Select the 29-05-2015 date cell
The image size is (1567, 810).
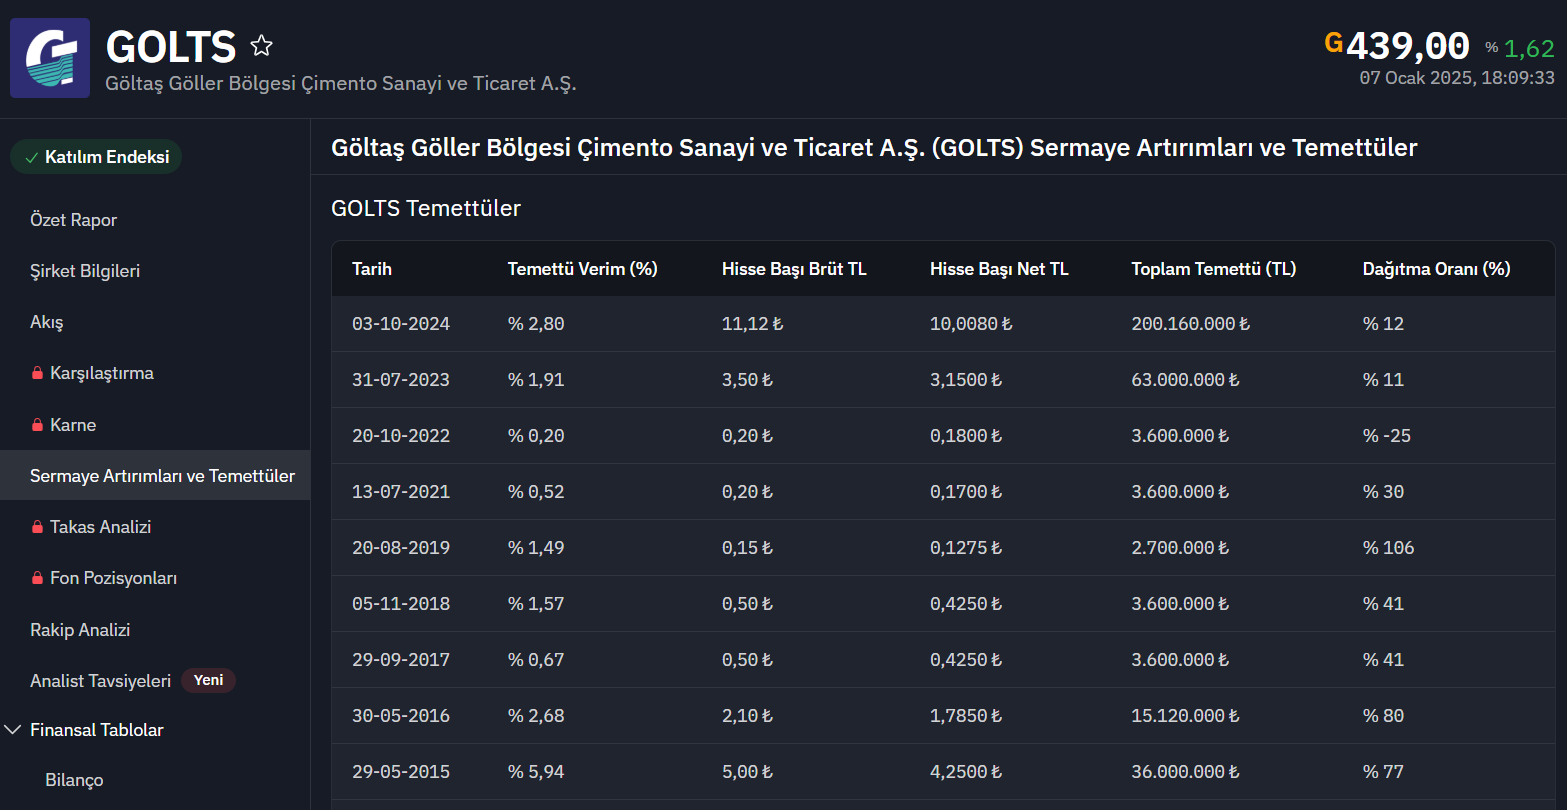pos(401,772)
